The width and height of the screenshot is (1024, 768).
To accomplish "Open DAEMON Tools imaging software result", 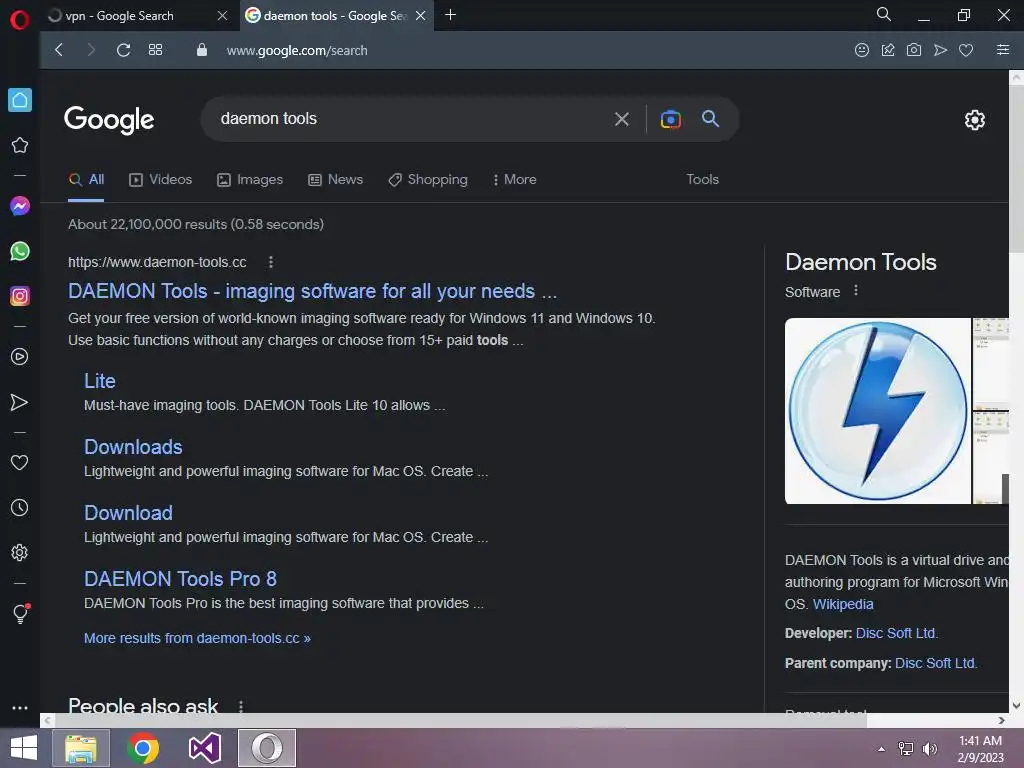I will 313,291.
